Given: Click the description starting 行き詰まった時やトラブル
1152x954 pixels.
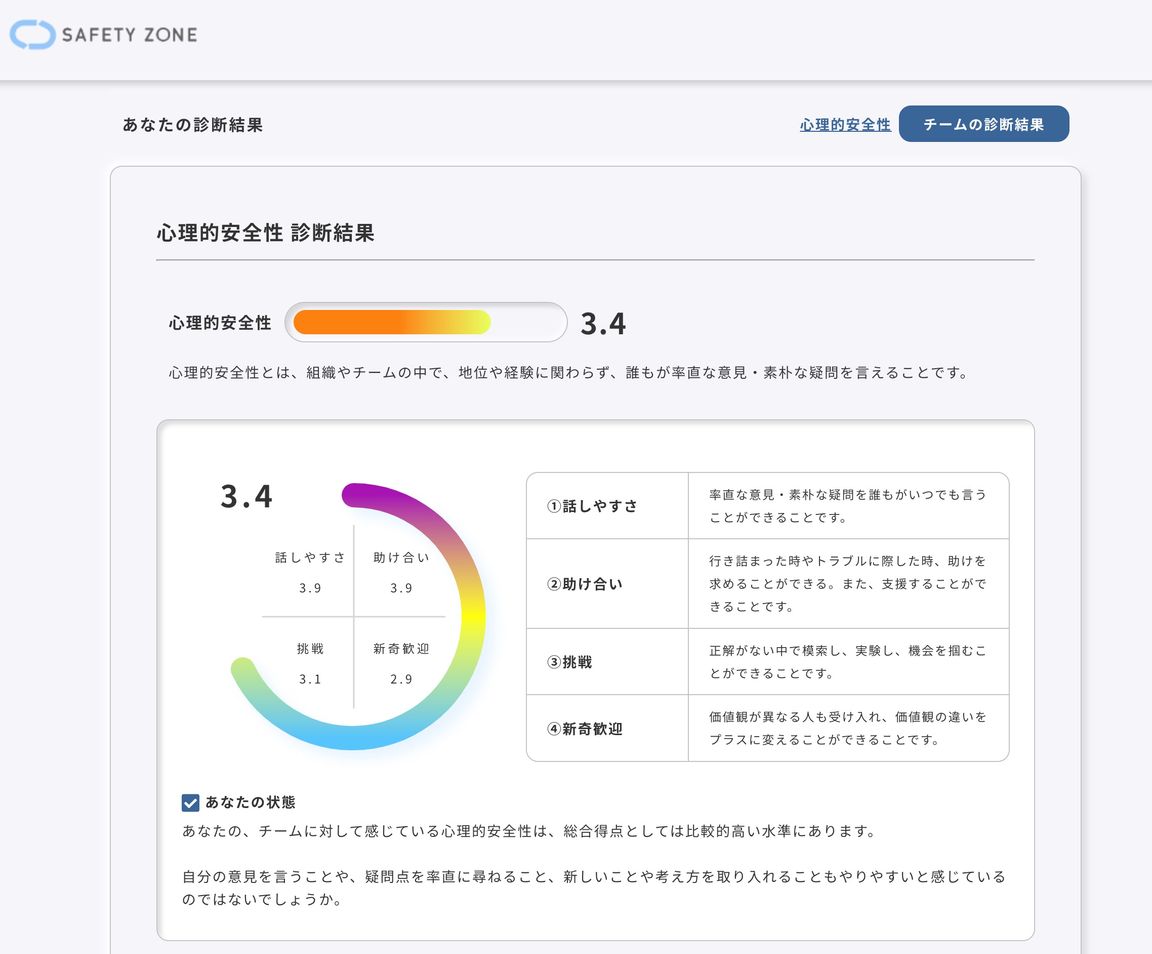Looking at the screenshot, I should [x=848, y=584].
